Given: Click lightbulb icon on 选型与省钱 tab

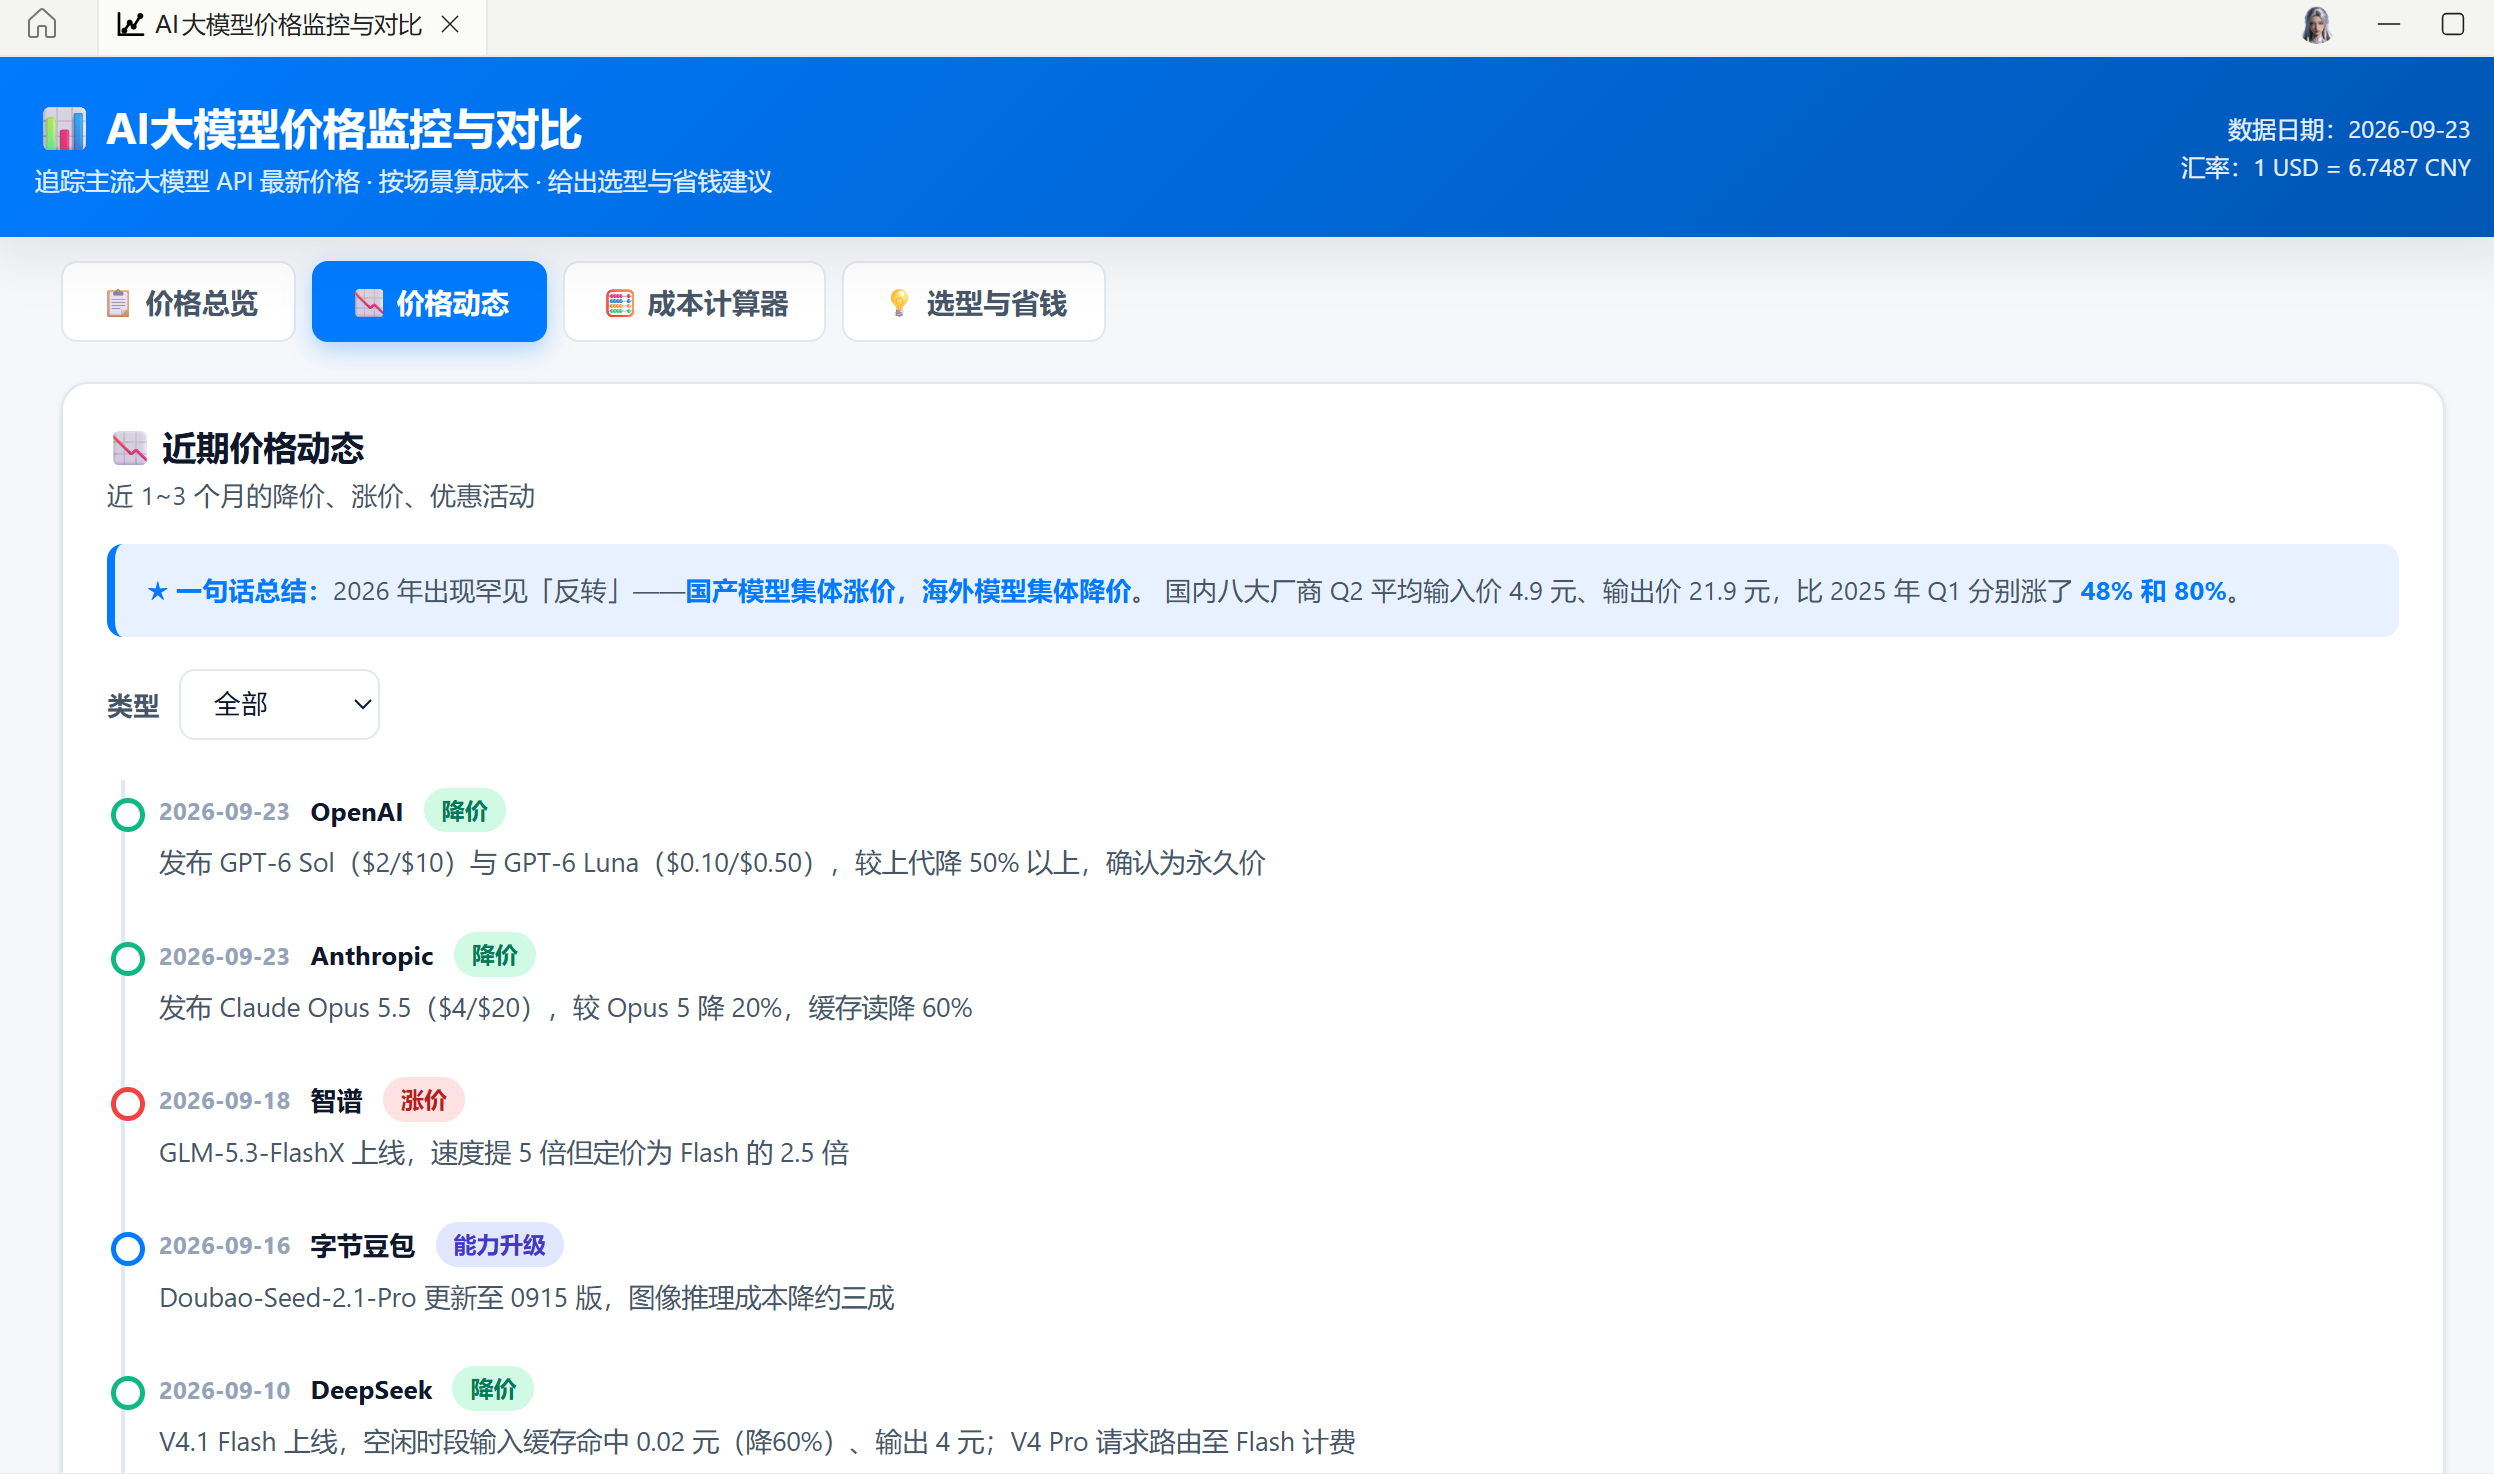Looking at the screenshot, I should click(x=899, y=303).
